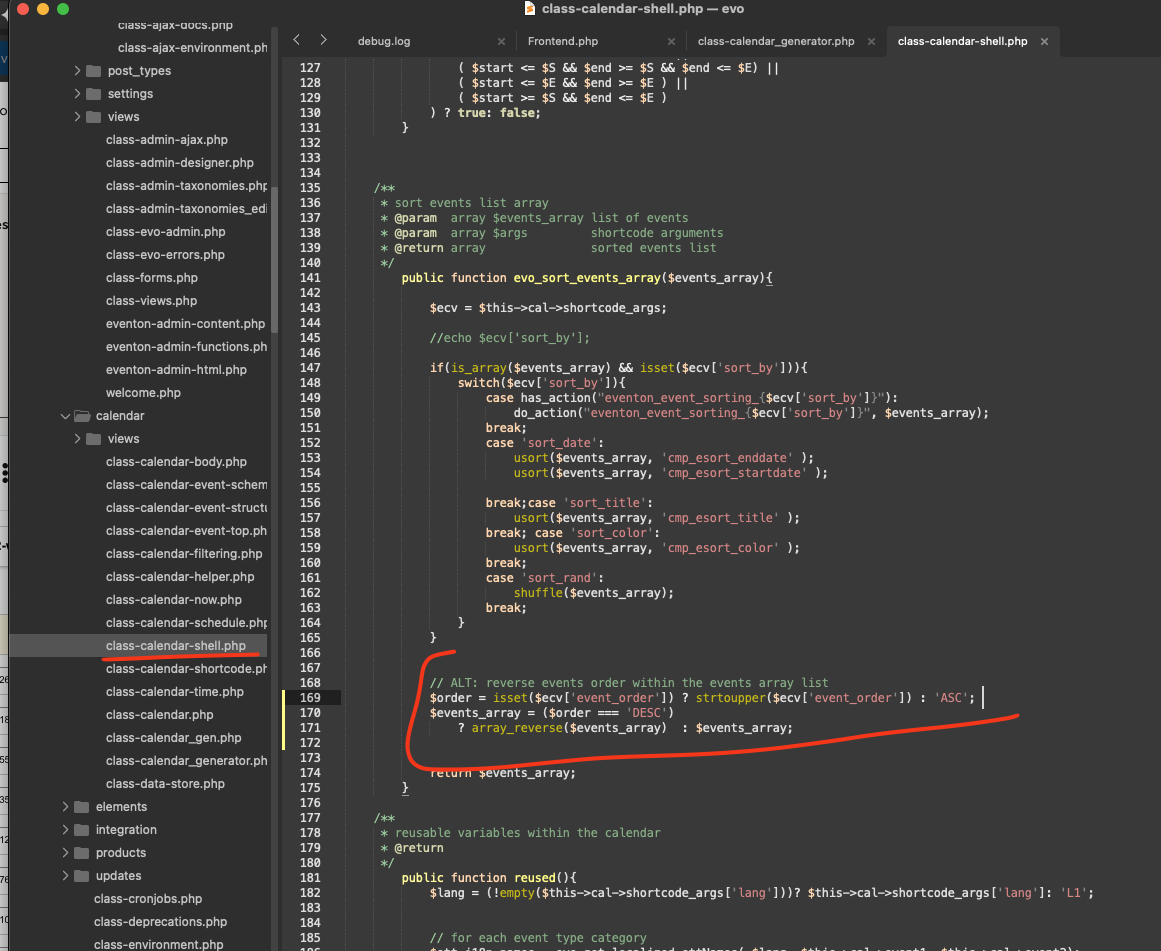Click the post_types folder icon
The width and height of the screenshot is (1161, 951).
(x=94, y=71)
